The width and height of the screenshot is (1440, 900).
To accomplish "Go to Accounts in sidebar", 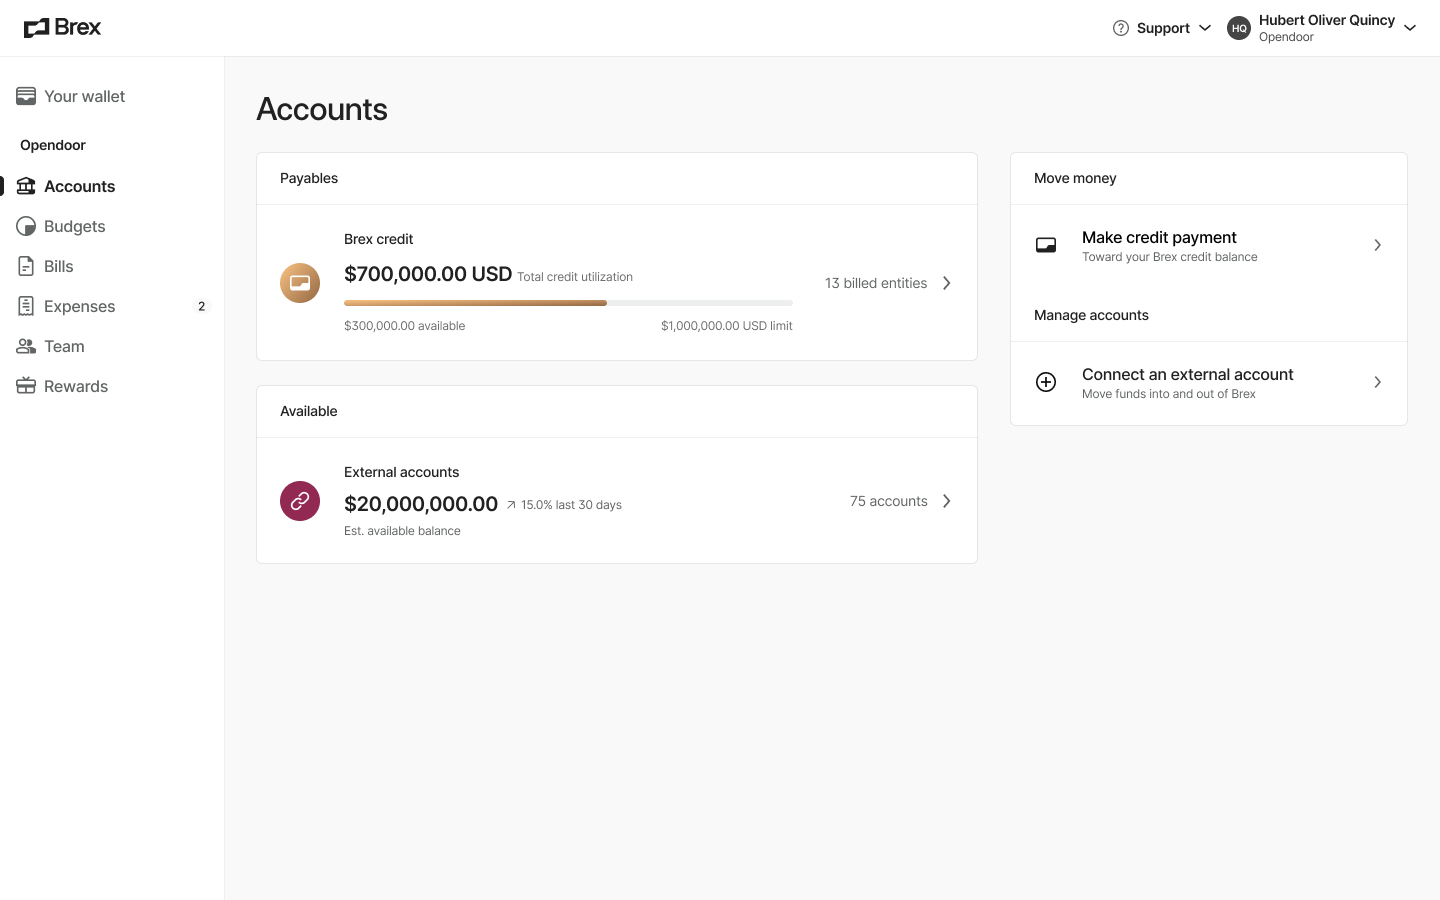I will tap(79, 186).
